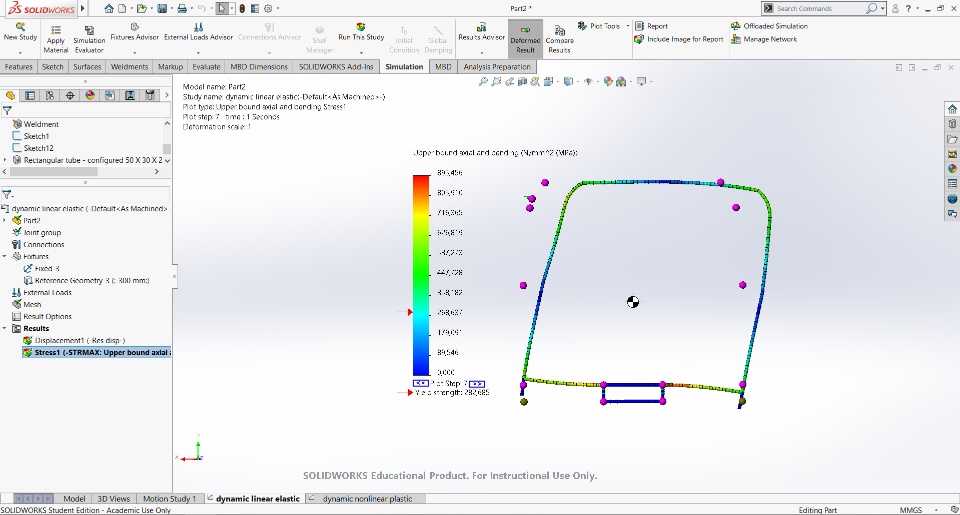960x515 pixels.
Task: Click the Report button
Action: [x=651, y=26]
